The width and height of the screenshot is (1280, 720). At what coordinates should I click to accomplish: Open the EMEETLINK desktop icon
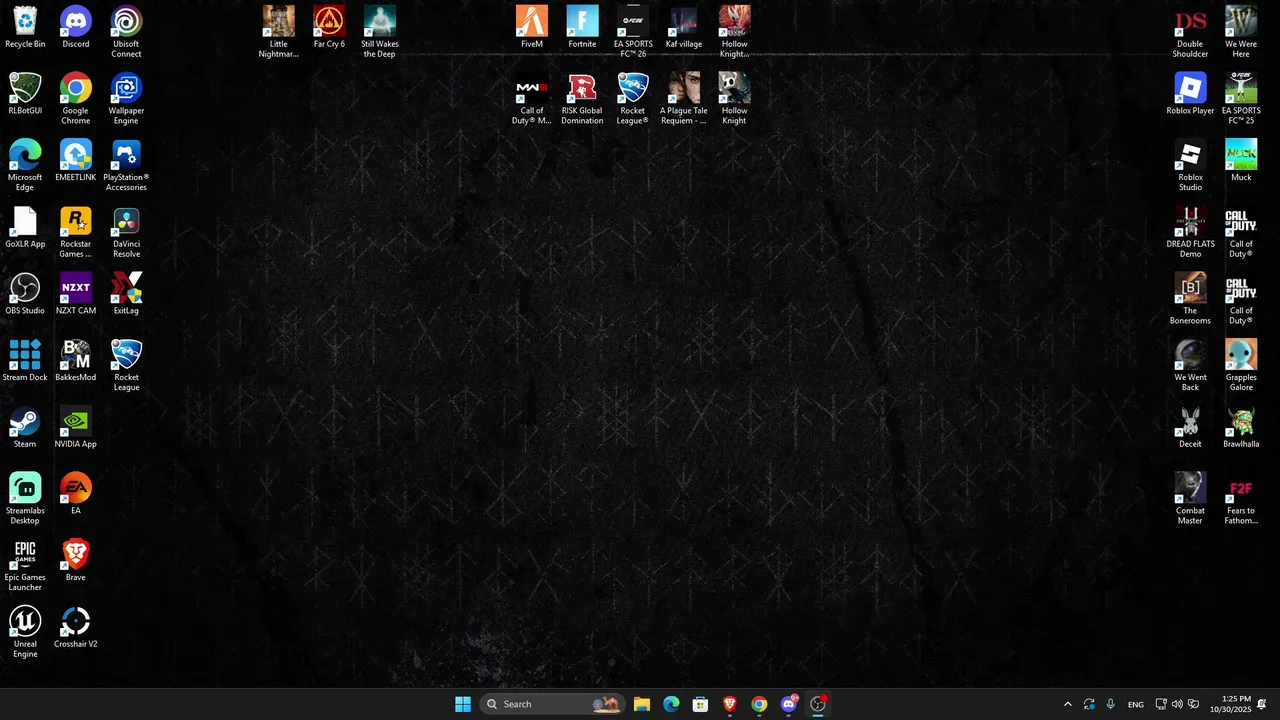(x=76, y=161)
